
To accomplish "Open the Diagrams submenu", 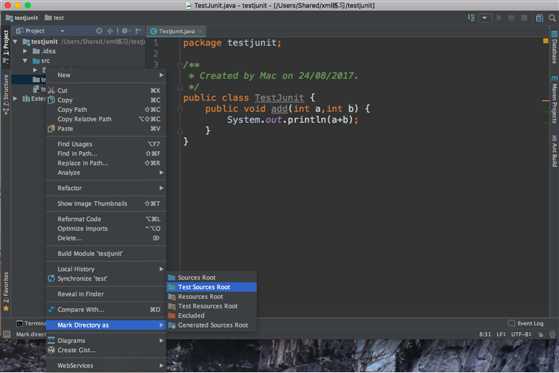I will tap(107, 341).
